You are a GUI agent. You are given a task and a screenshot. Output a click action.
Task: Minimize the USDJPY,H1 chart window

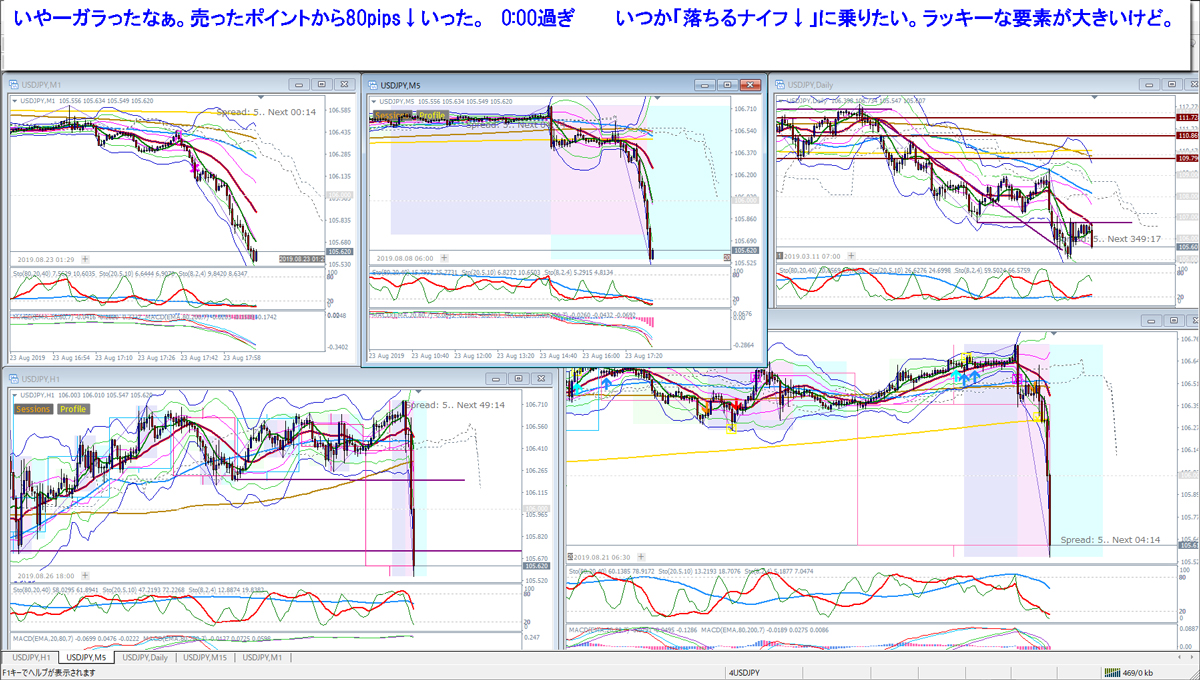(496, 379)
